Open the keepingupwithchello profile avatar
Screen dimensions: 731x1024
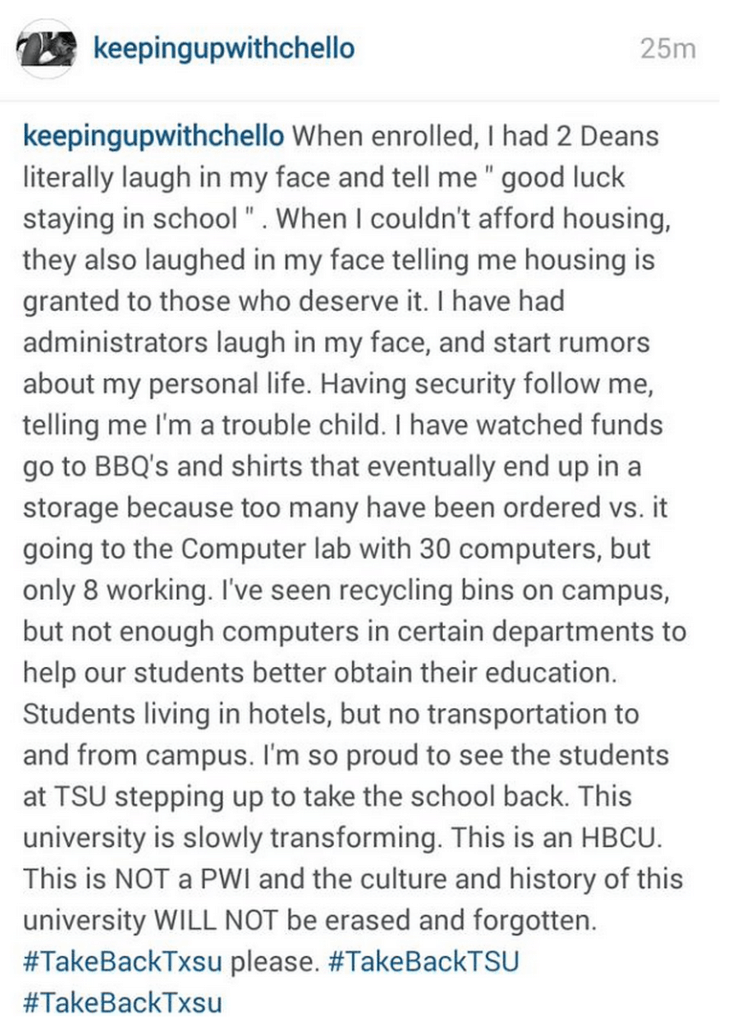click(x=48, y=48)
